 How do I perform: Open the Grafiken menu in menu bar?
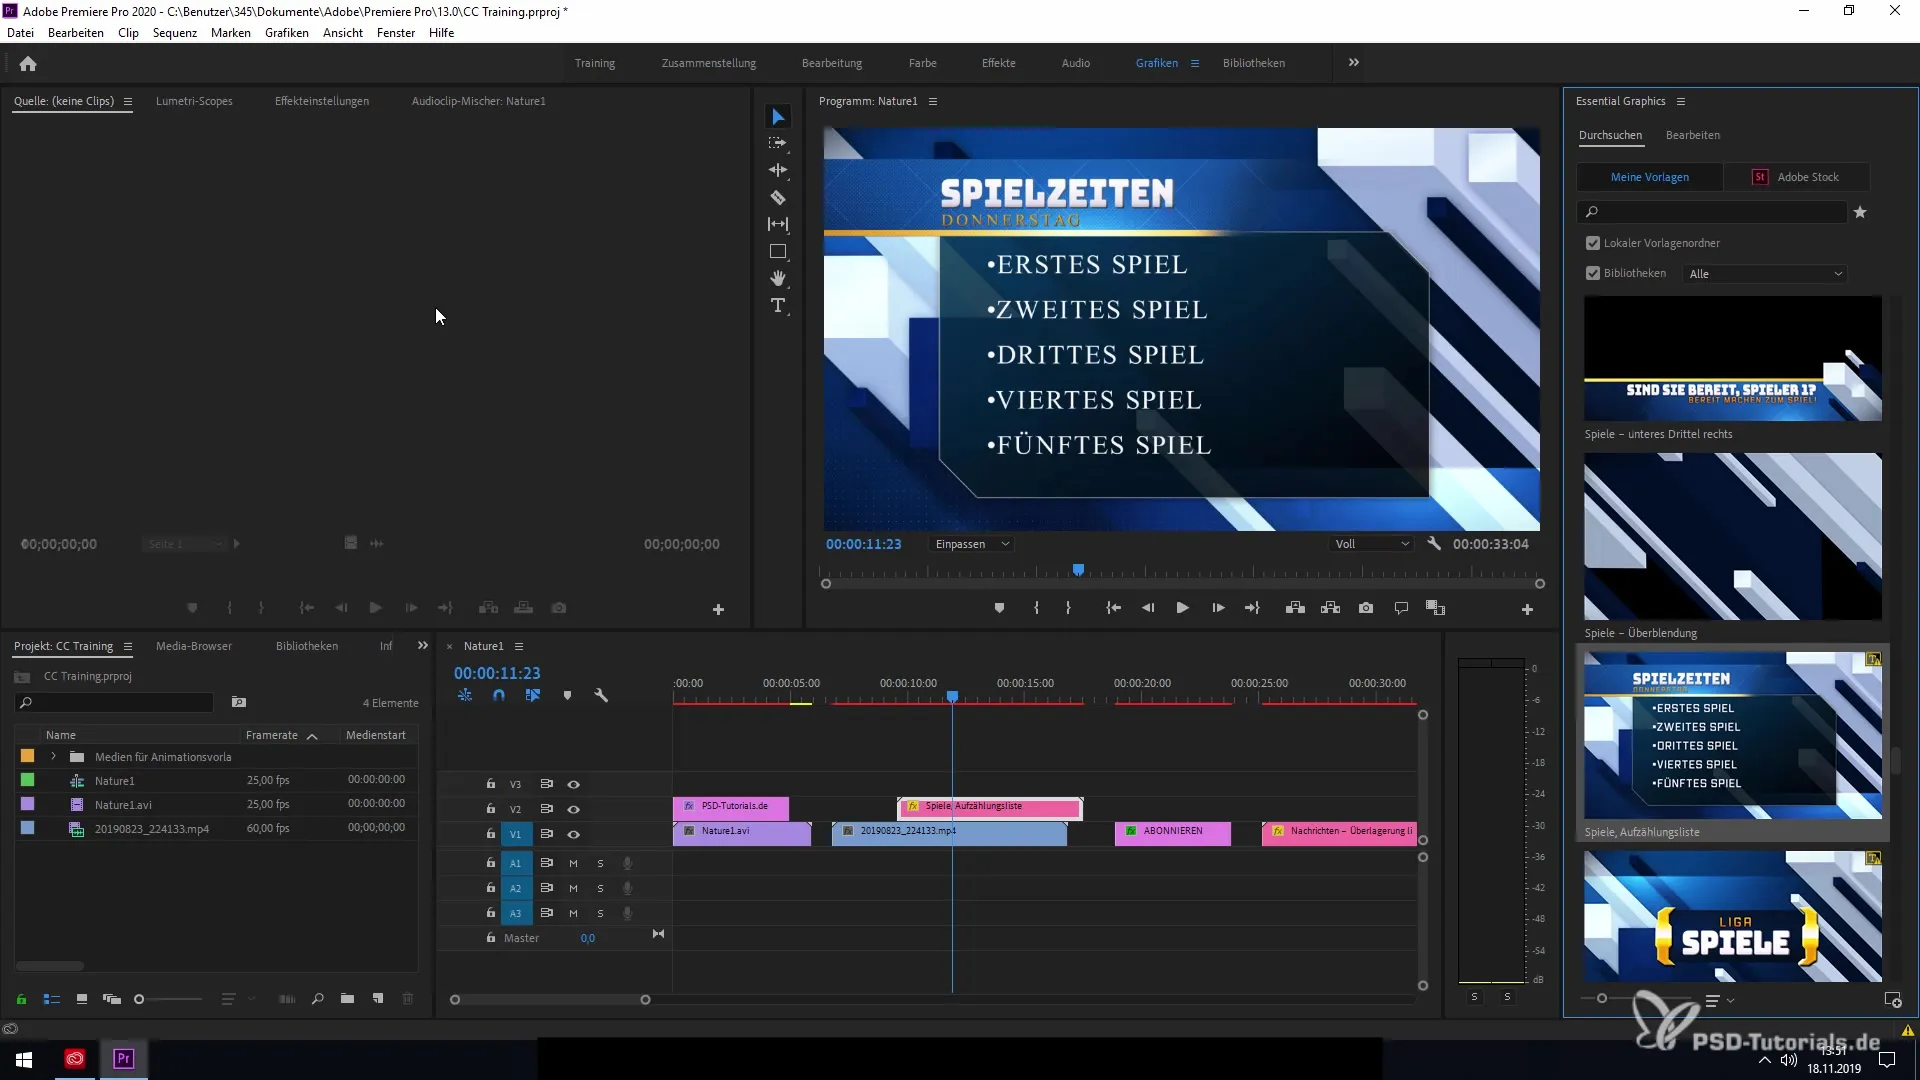286,33
